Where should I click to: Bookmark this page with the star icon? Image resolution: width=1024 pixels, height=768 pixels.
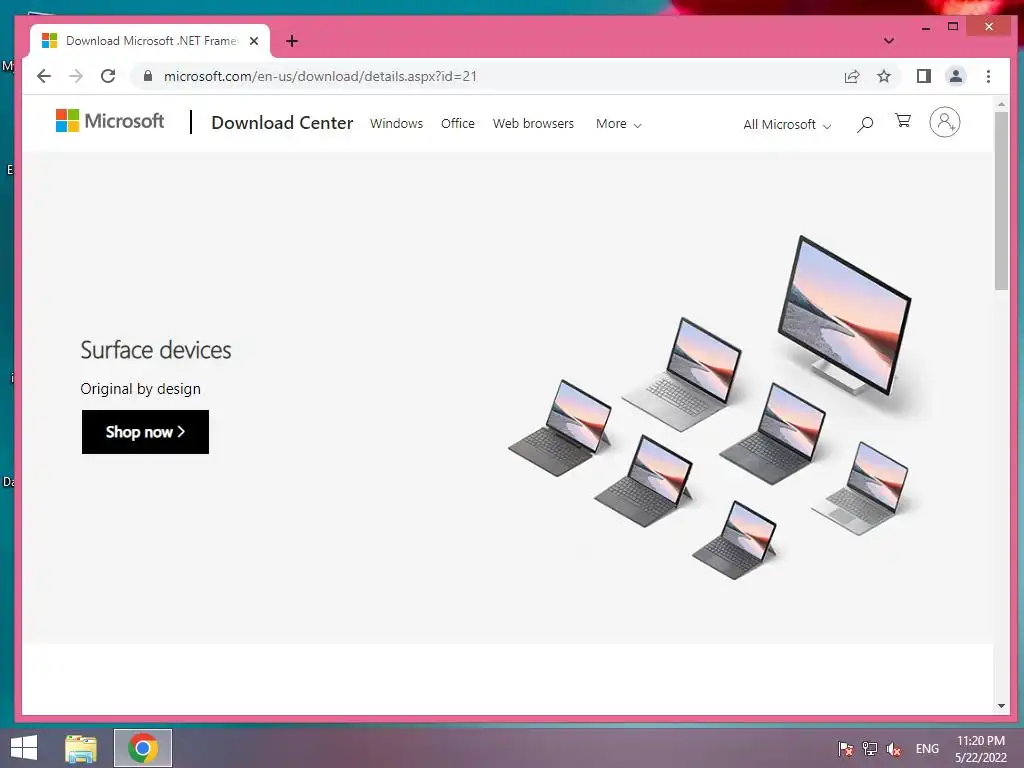pyautogui.click(x=884, y=76)
